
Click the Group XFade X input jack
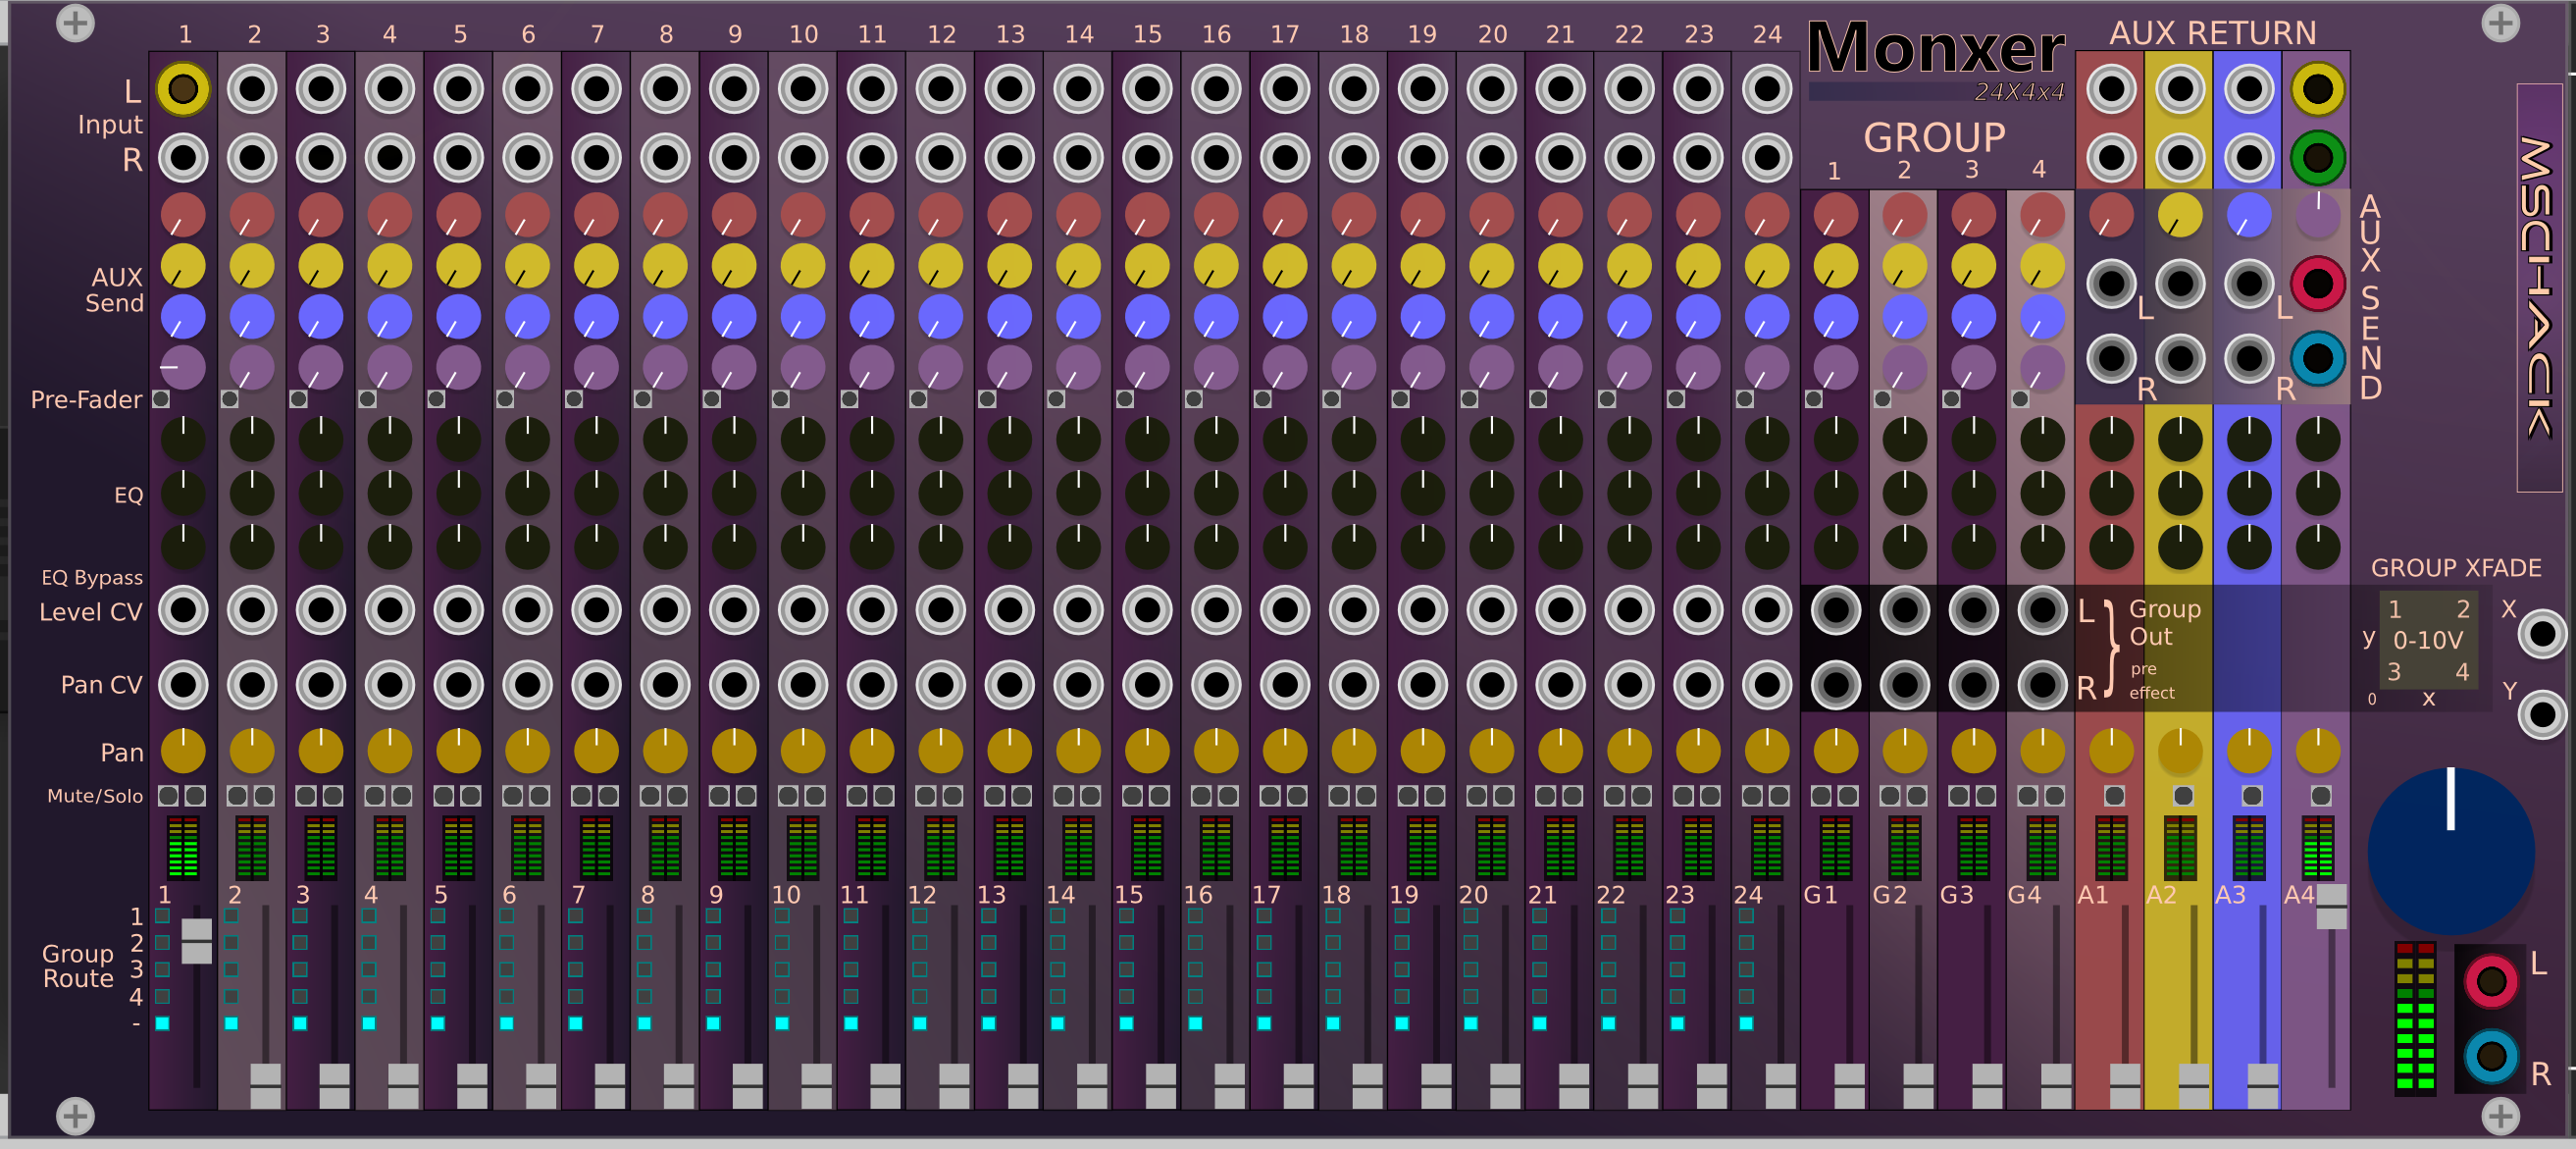click(x=2542, y=634)
